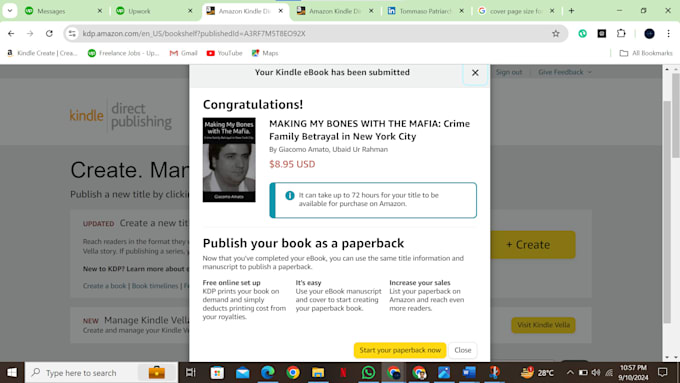Close the eBook submitted dialog with X

[x=475, y=73]
